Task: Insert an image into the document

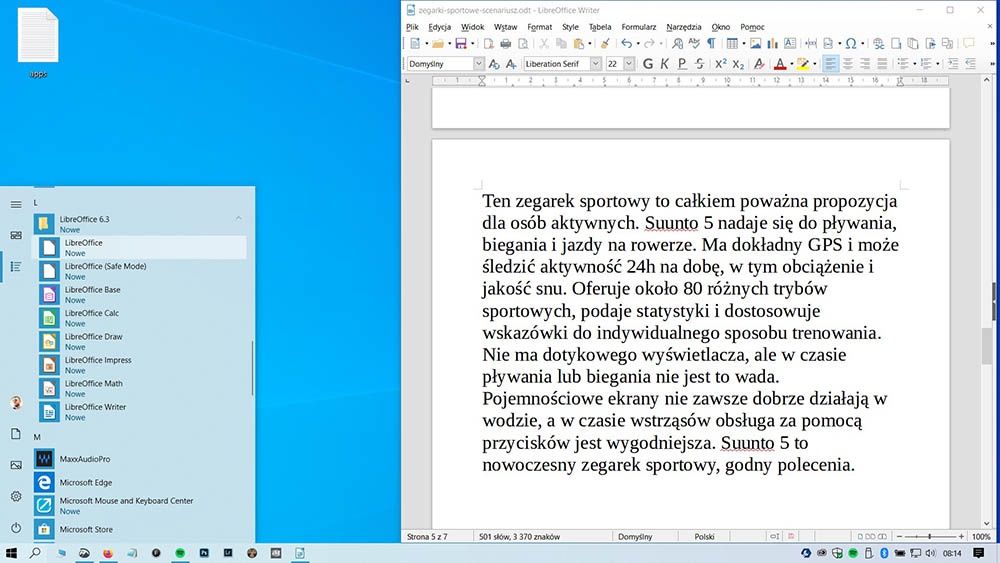Action: 756,43
